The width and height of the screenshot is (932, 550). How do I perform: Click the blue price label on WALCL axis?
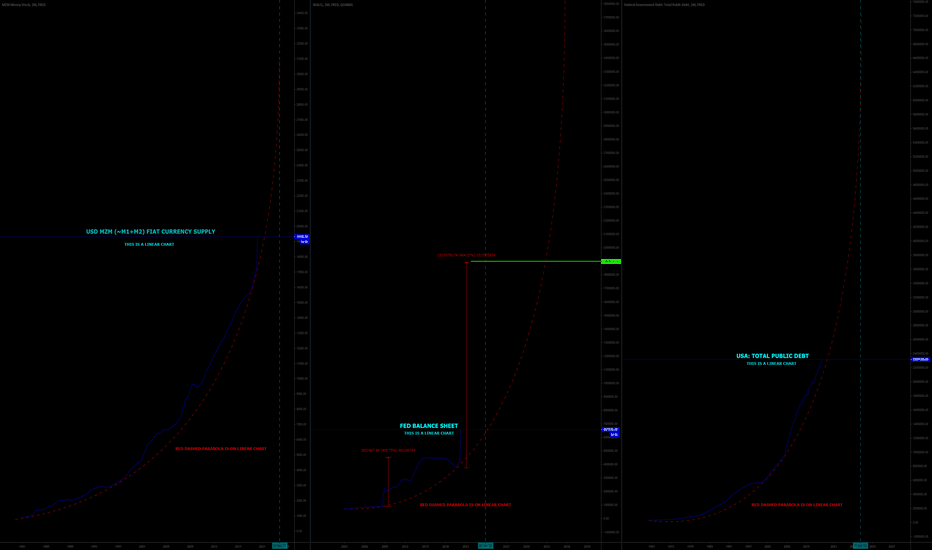(x=610, y=430)
